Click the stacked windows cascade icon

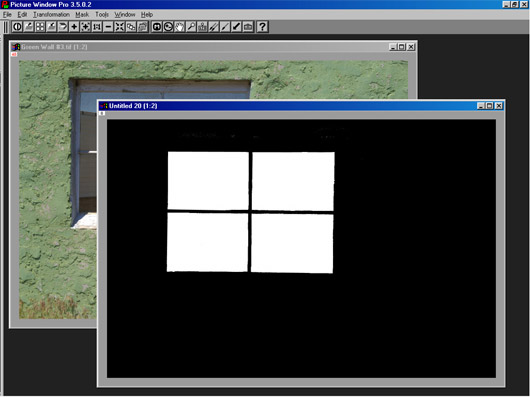(143, 27)
